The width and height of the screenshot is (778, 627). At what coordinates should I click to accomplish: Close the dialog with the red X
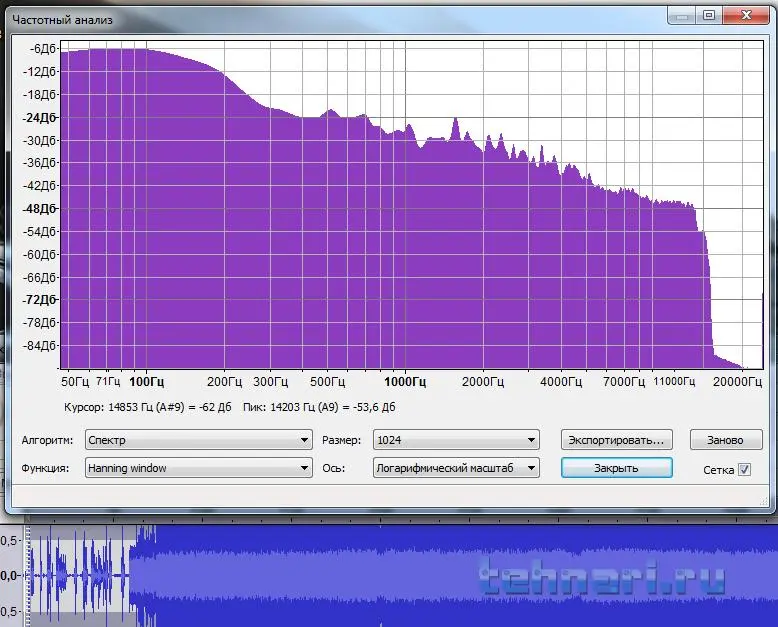[747, 15]
